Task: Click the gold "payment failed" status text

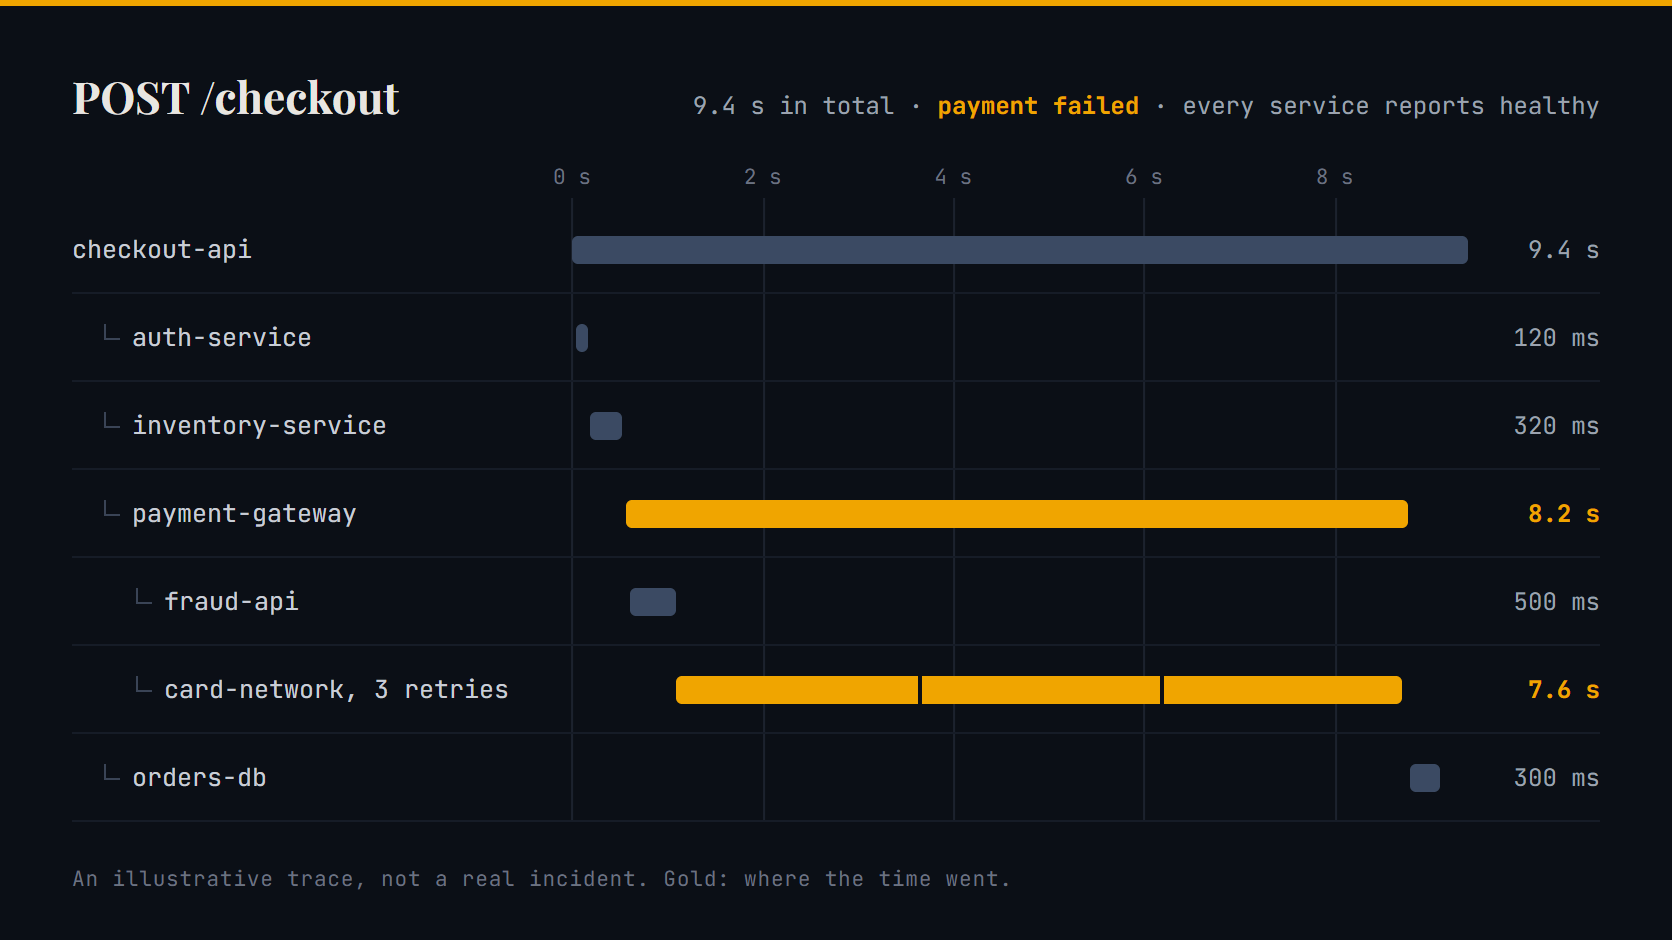Action: coord(1038,106)
